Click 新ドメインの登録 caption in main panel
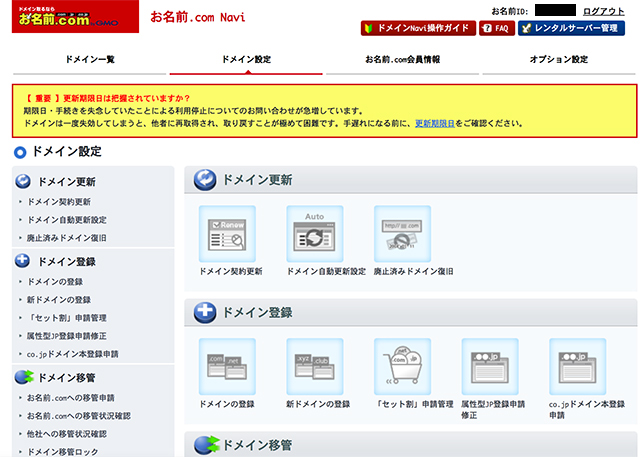Screen dimensions: 640x457 [x=318, y=404]
